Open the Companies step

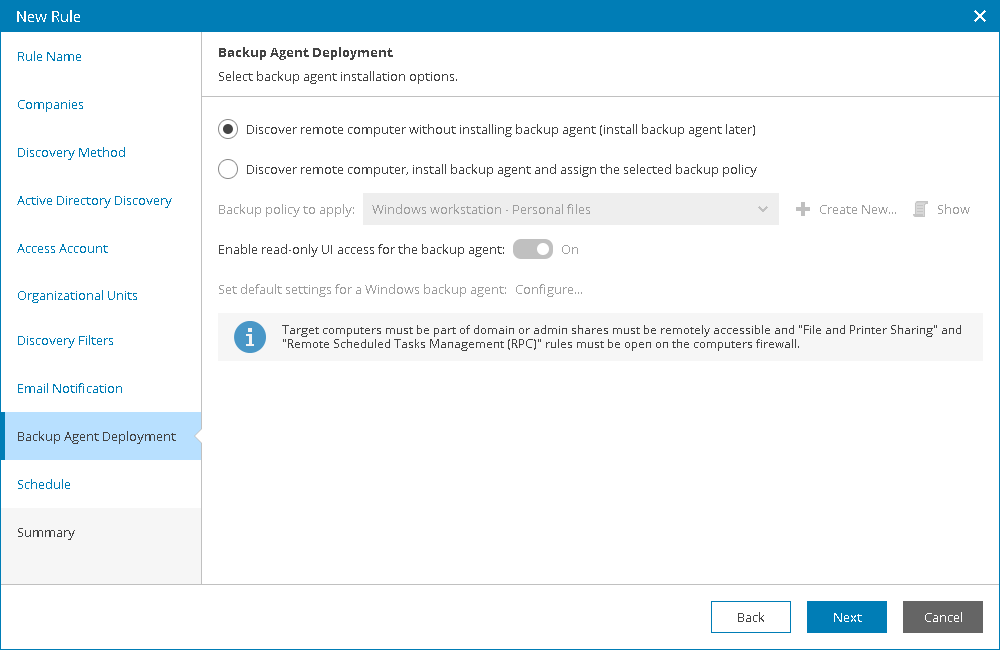click(x=48, y=105)
